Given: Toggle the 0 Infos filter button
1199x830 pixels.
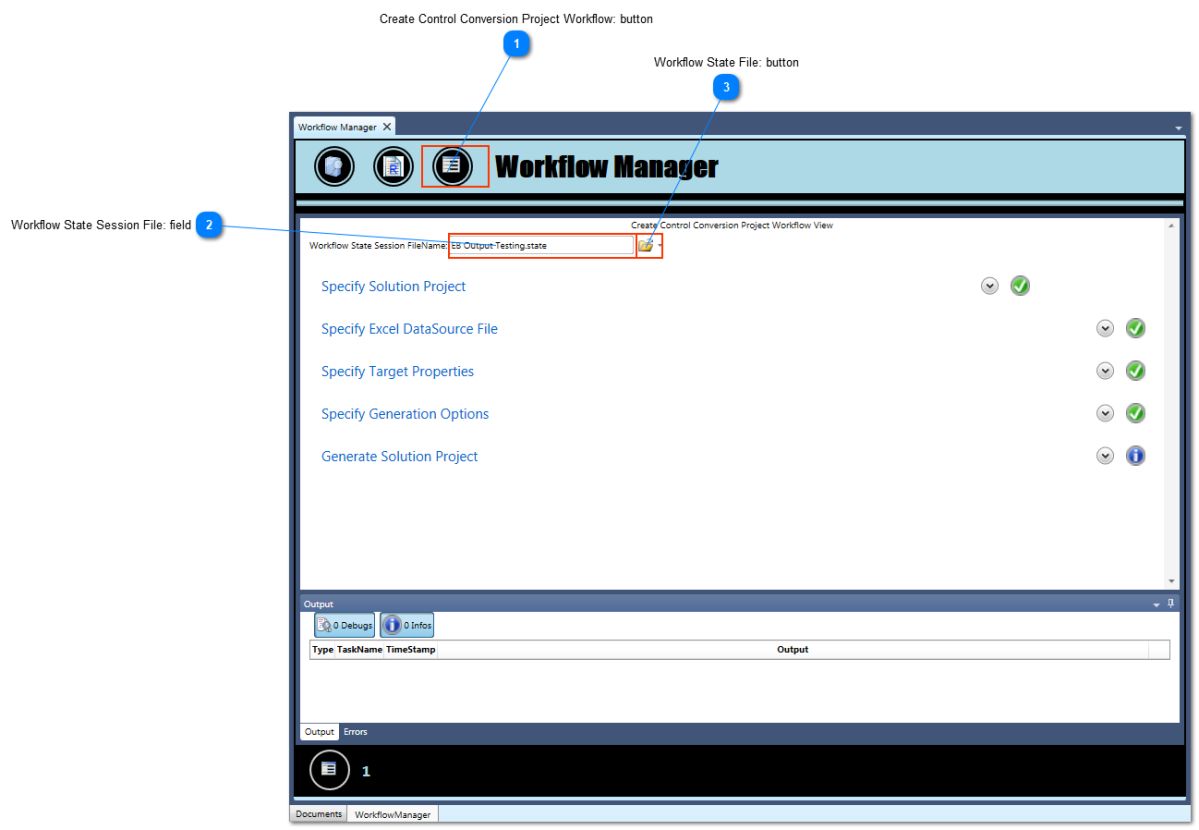Looking at the screenshot, I should pos(407,625).
